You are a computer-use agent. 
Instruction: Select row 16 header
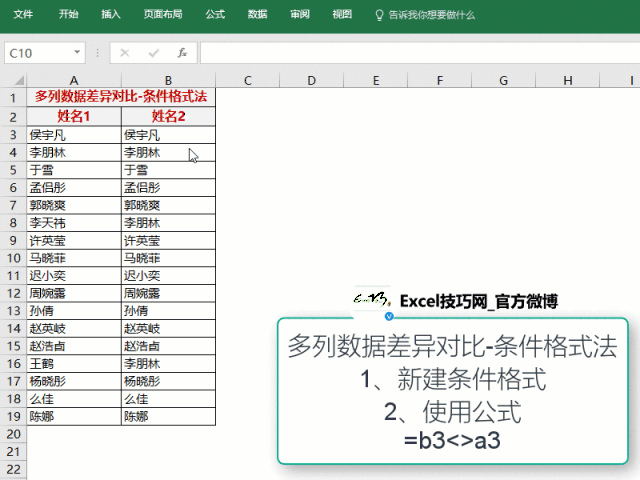[x=13, y=364]
